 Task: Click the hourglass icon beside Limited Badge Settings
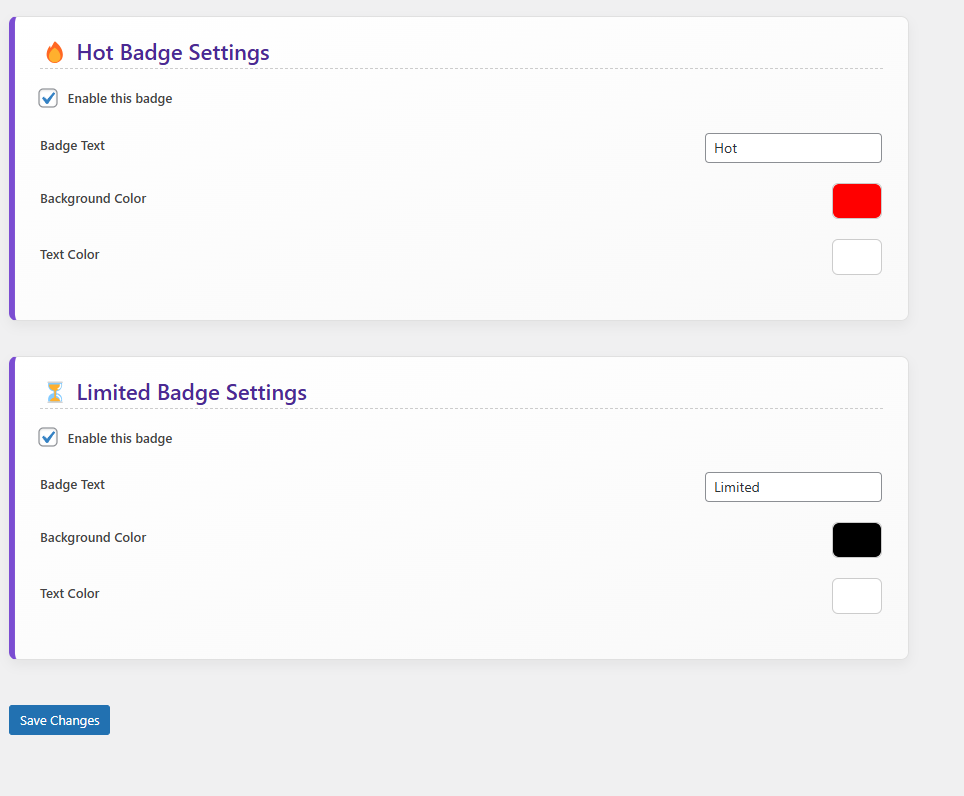coord(55,392)
